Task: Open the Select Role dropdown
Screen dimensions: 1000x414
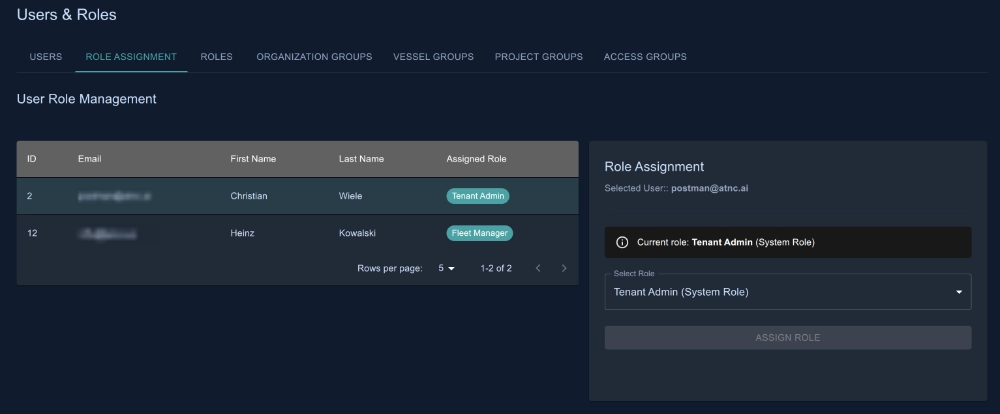Action: [780, 292]
